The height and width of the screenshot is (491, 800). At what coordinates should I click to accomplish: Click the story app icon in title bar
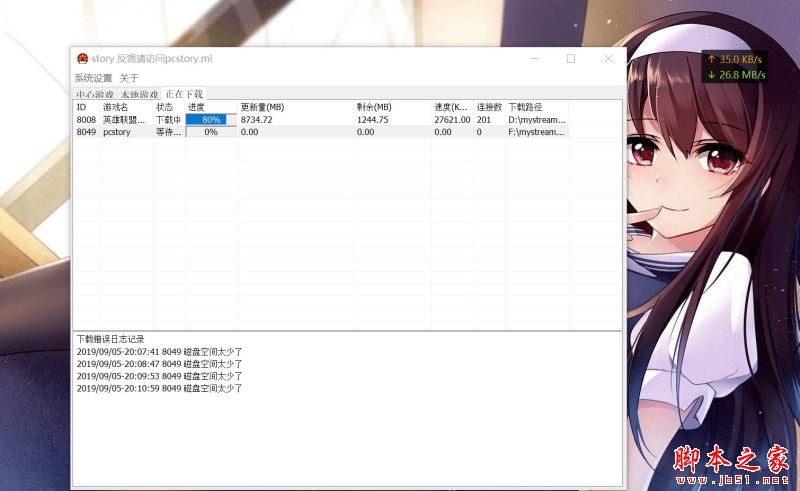(x=82, y=59)
